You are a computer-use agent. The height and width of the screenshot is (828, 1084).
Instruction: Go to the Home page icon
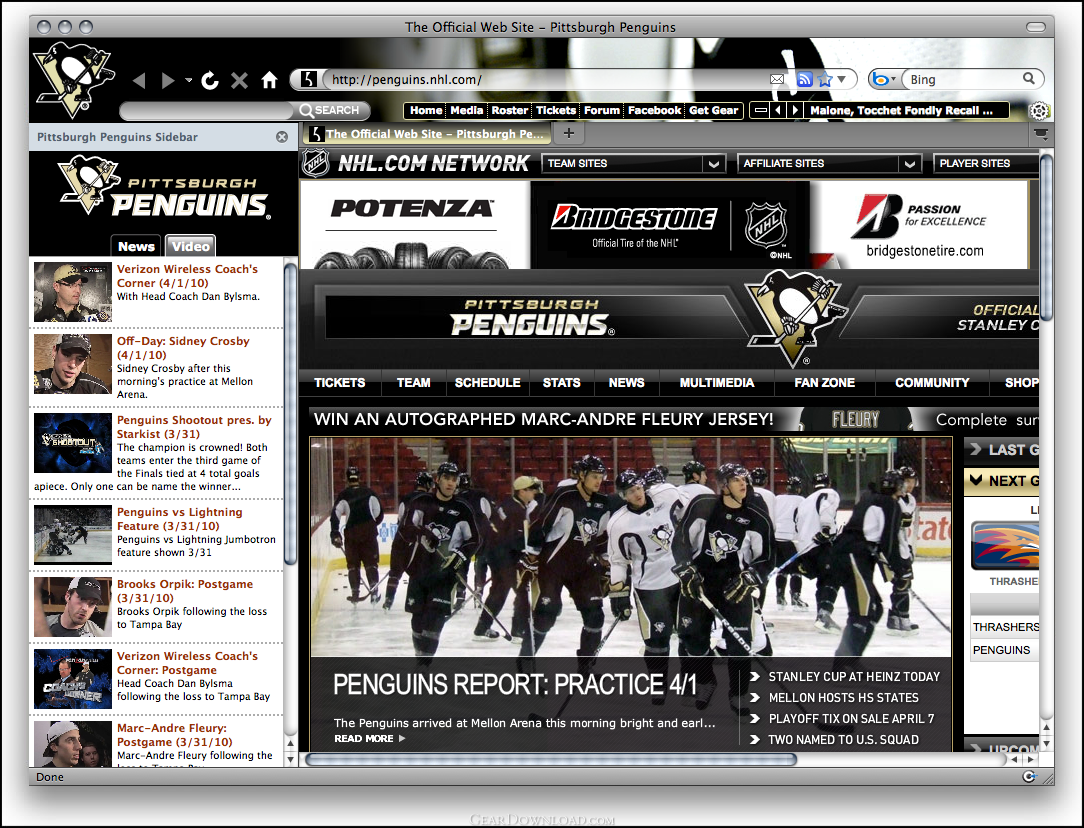[270, 80]
